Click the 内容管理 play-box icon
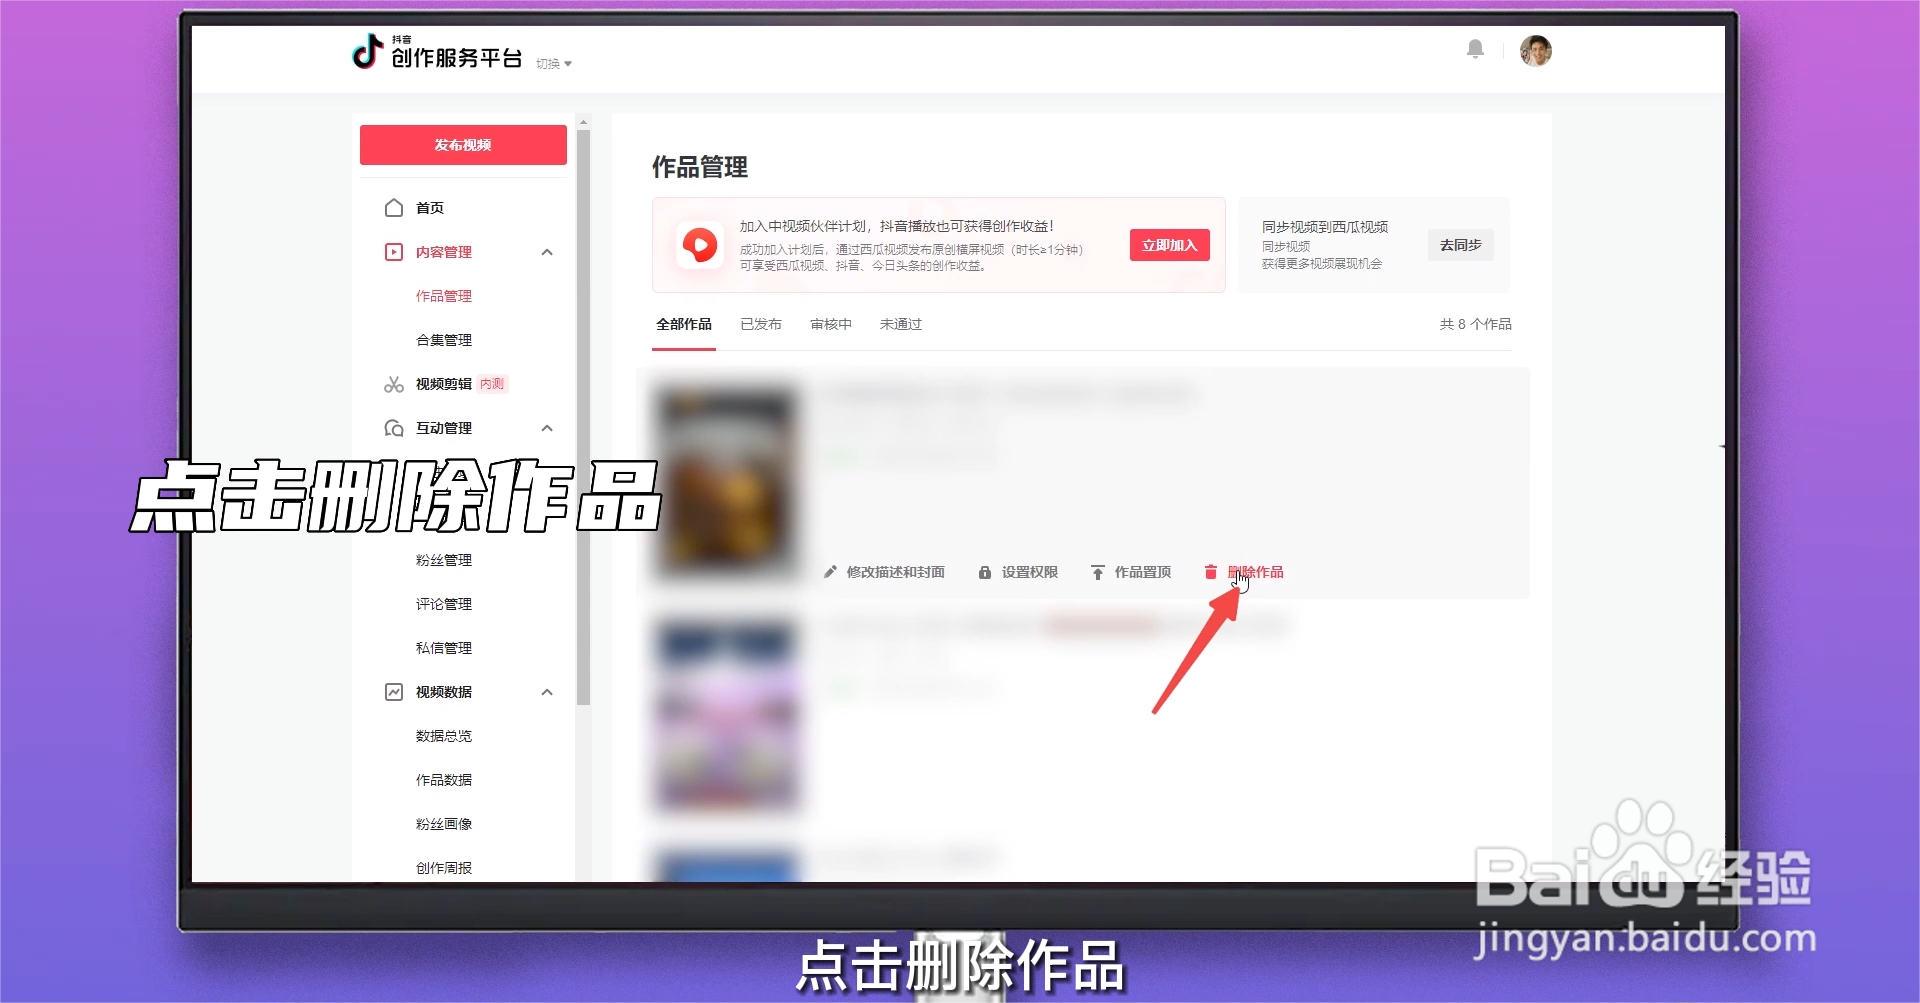The height and width of the screenshot is (1003, 1920). (394, 251)
